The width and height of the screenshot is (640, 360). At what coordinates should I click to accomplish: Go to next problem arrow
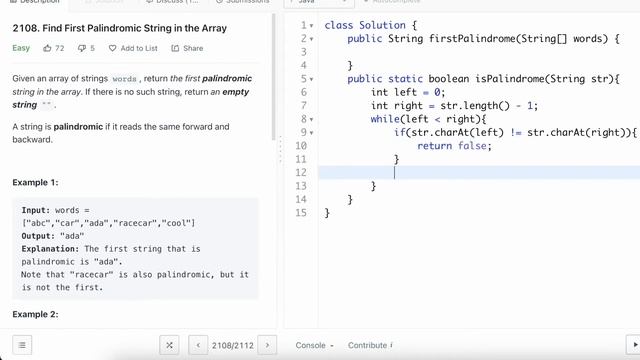[267, 345]
